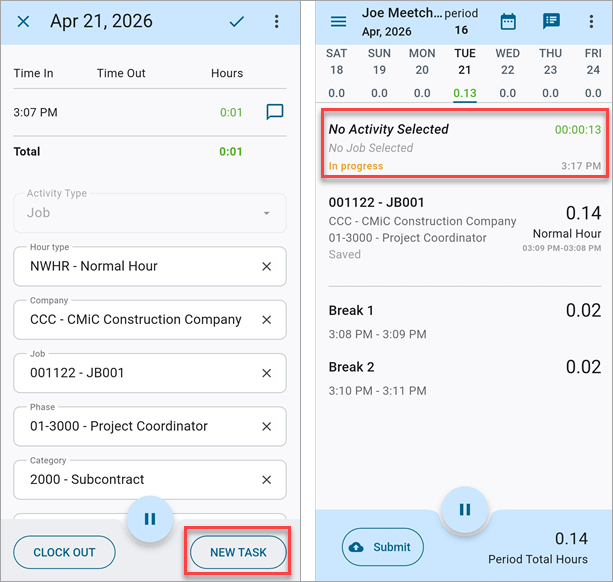Tap the Joe Meetch... employee name
613x582 pixels.
pyautogui.click(x=402, y=13)
